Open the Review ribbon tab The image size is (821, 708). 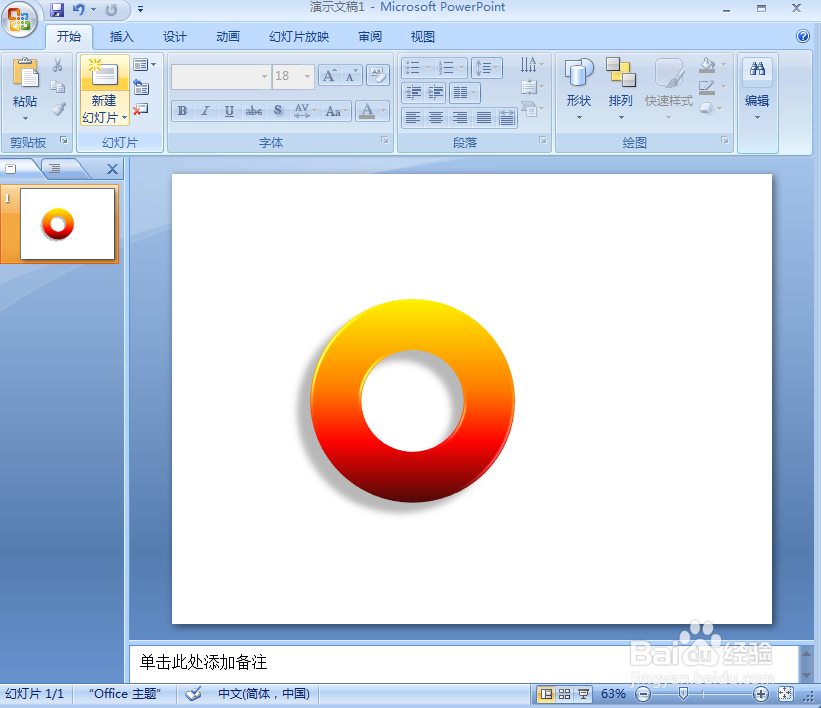pyautogui.click(x=370, y=37)
